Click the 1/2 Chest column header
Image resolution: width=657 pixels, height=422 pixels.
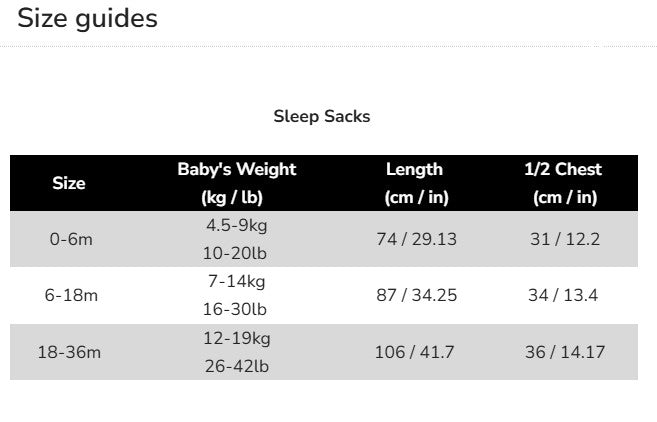[x=564, y=183]
